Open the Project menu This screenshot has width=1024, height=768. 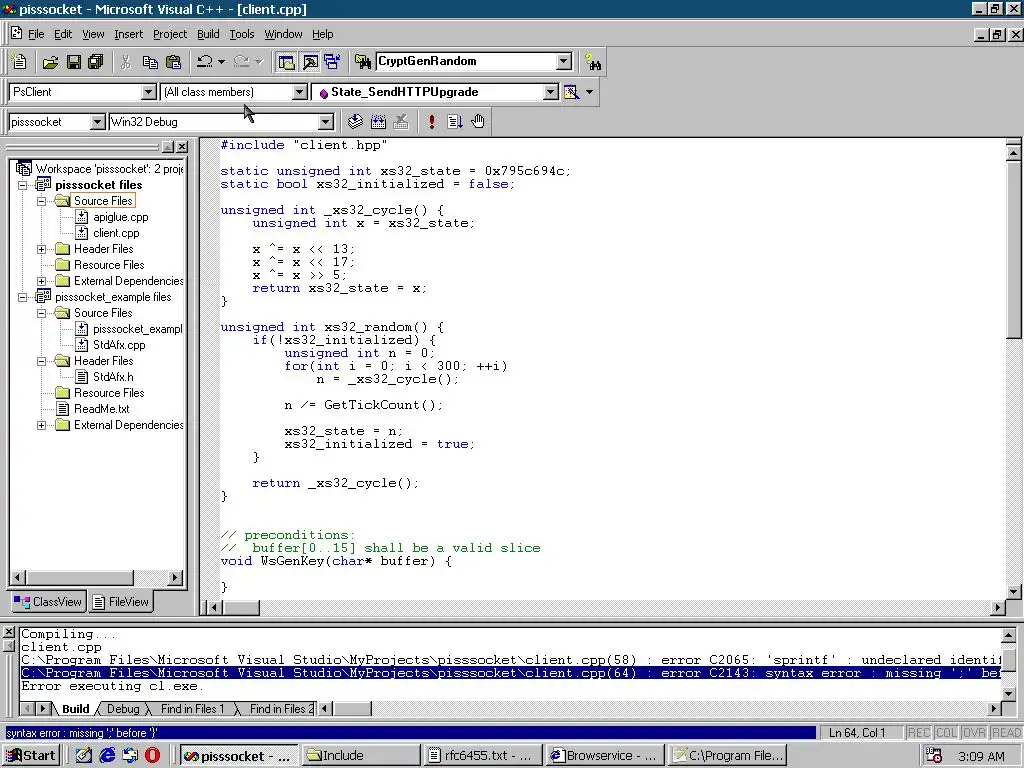point(170,34)
